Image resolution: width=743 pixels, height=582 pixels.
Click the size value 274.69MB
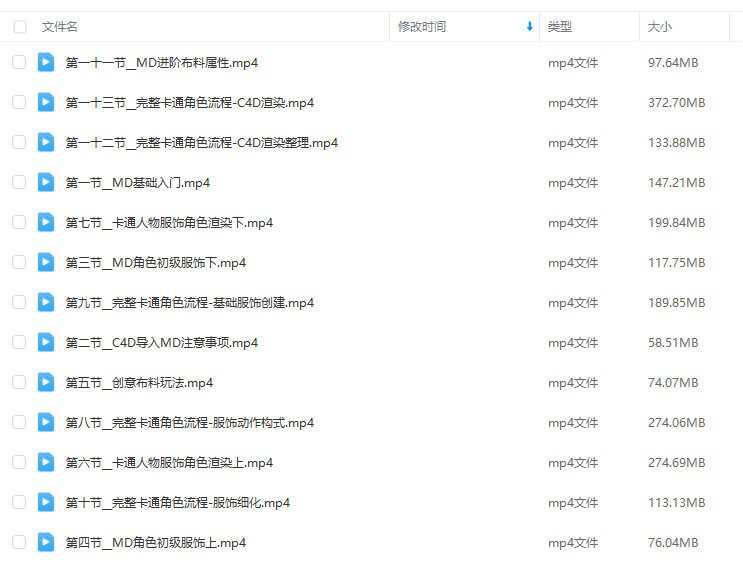point(677,463)
